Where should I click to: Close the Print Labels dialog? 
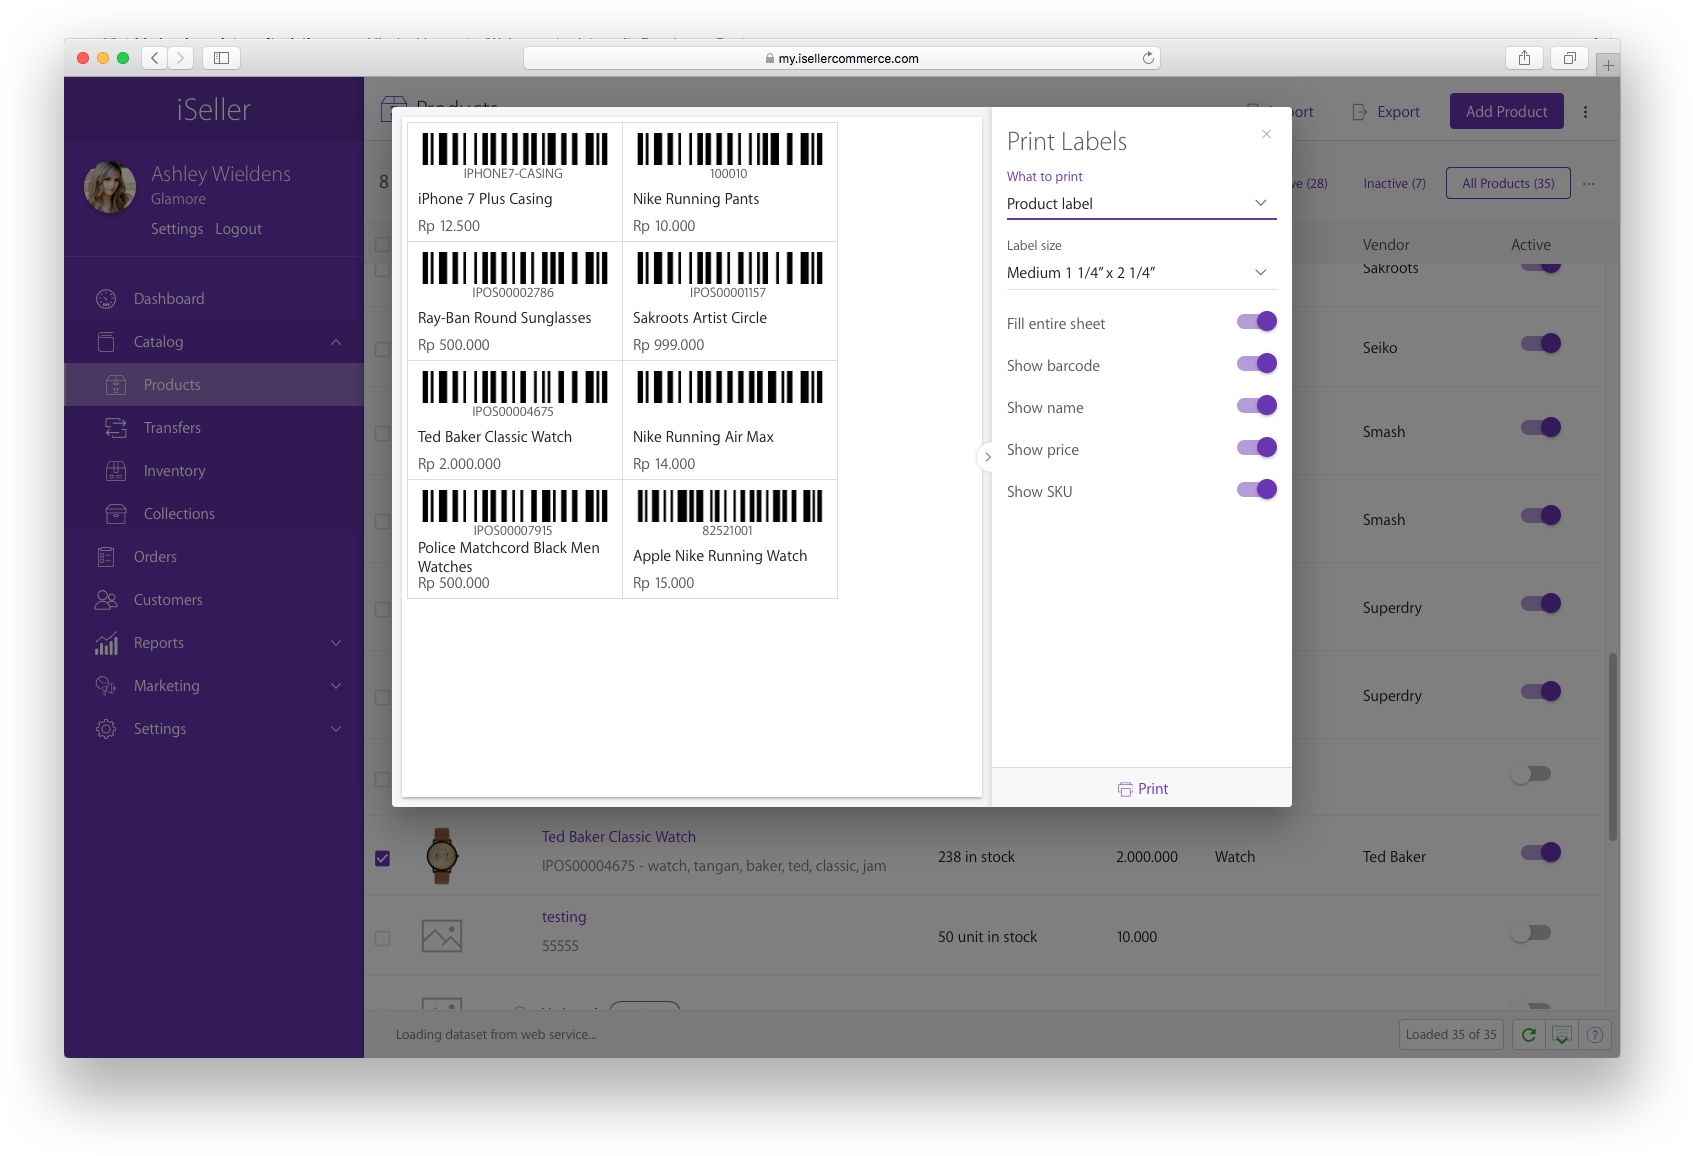(x=1266, y=134)
